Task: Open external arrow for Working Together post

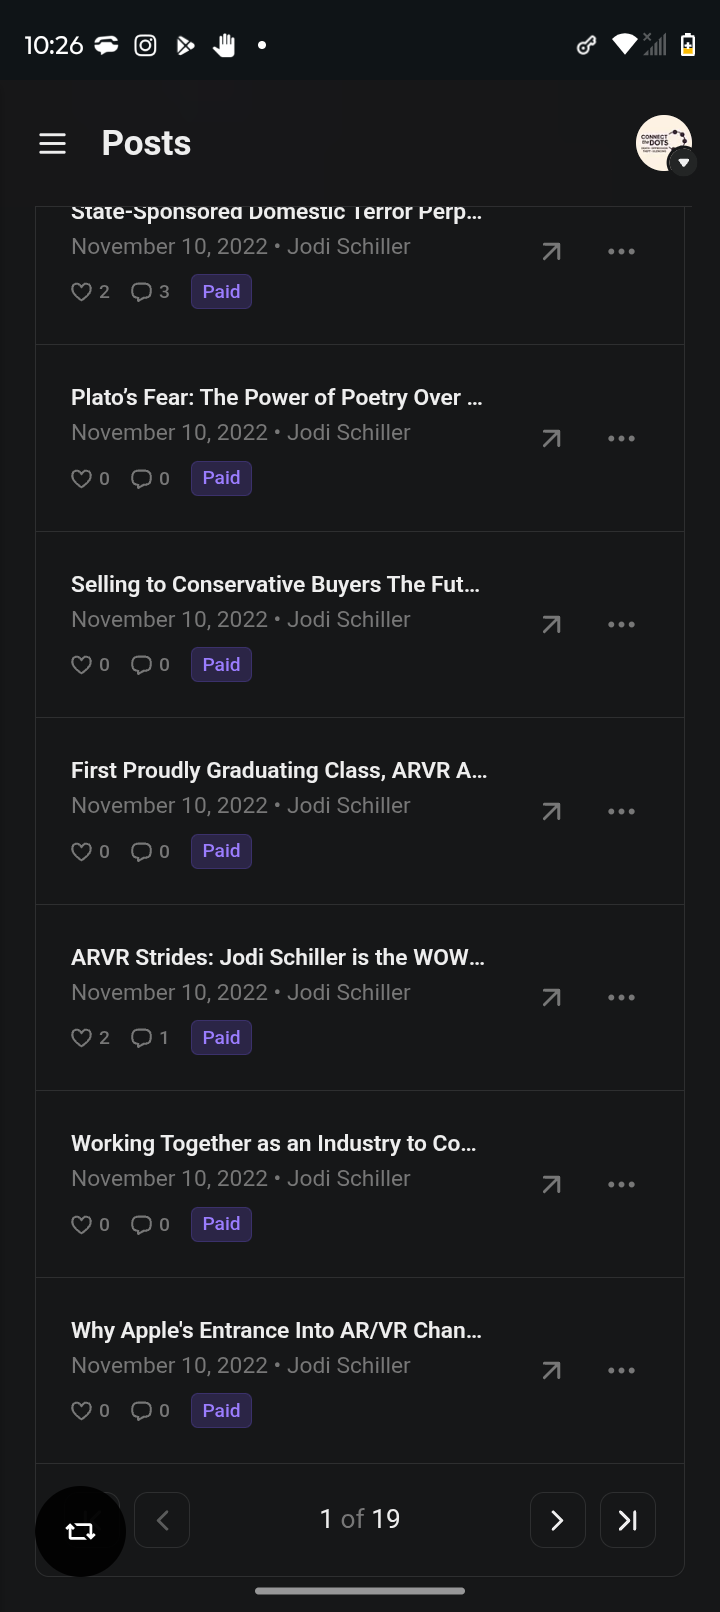Action: pos(551,1185)
